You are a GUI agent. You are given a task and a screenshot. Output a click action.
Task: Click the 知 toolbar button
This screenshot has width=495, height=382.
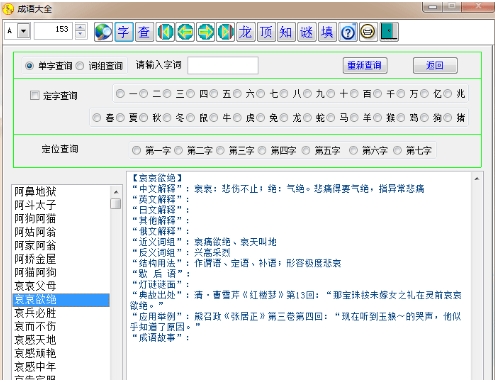point(286,32)
